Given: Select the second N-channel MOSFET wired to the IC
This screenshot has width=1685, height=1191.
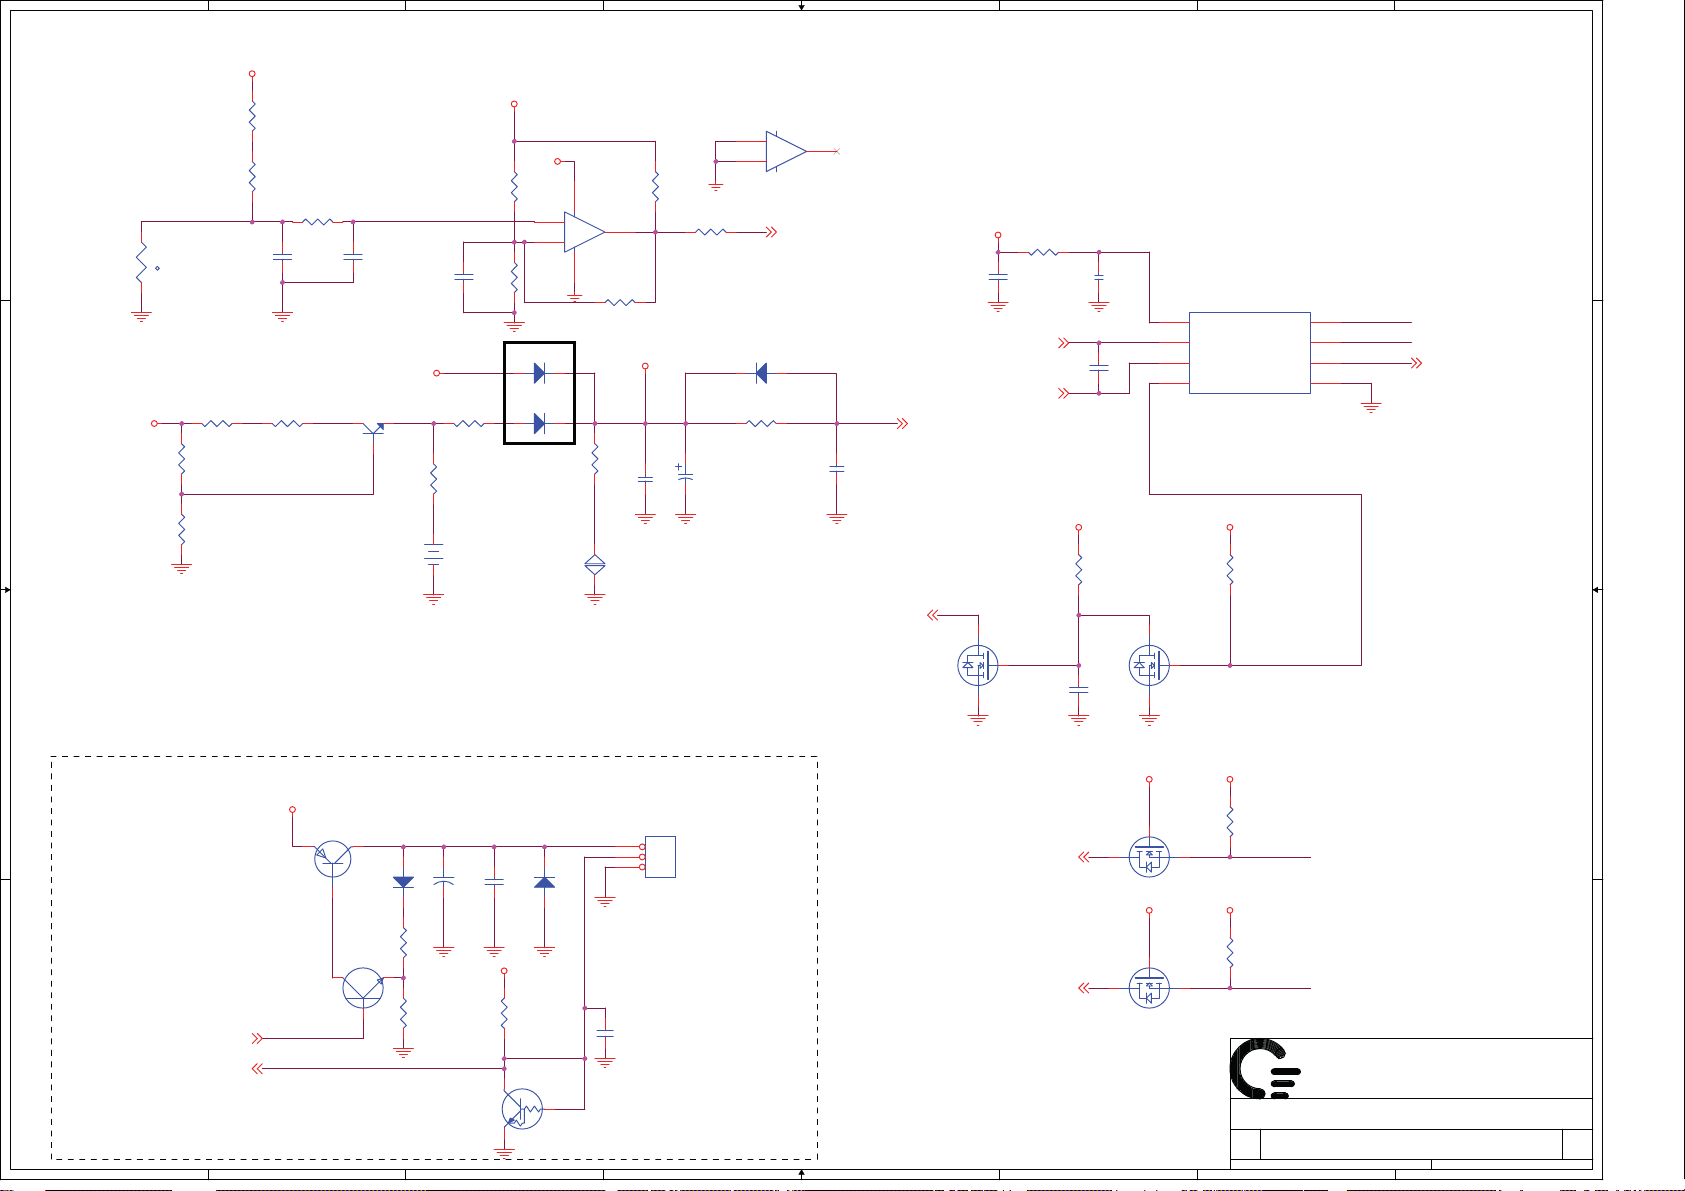Looking at the screenshot, I should (1149, 665).
